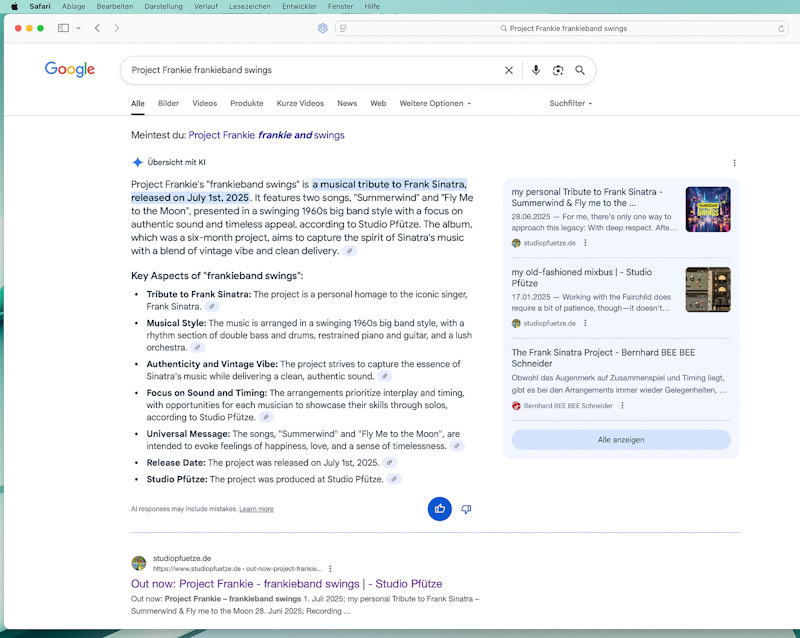The image size is (800, 638).
Task: Click the page reader icon in address bar
Action: tap(343, 29)
